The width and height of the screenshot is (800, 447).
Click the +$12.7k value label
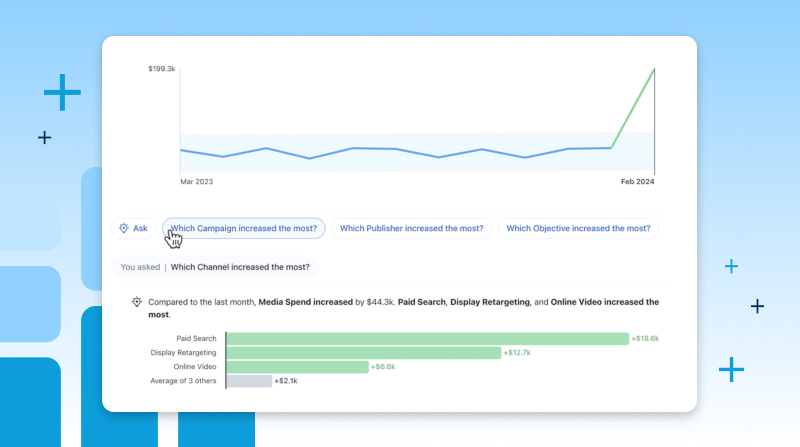point(518,353)
